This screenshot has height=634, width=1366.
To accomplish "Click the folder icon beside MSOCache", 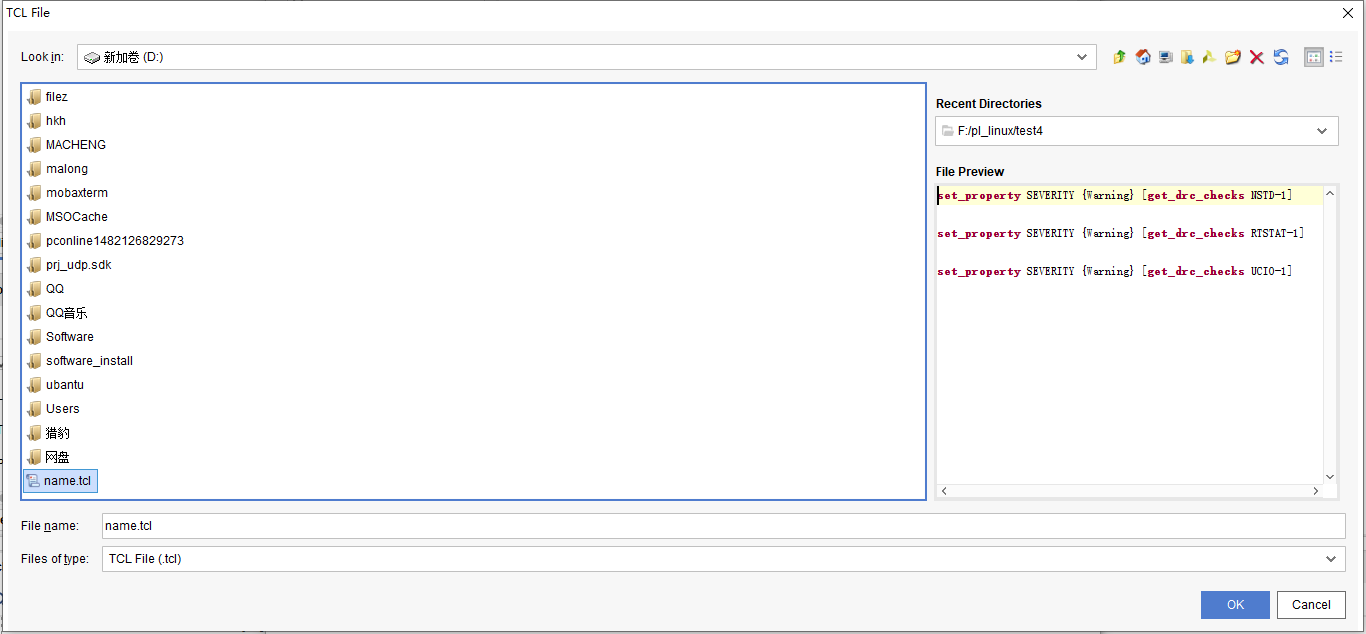I will 34,217.
